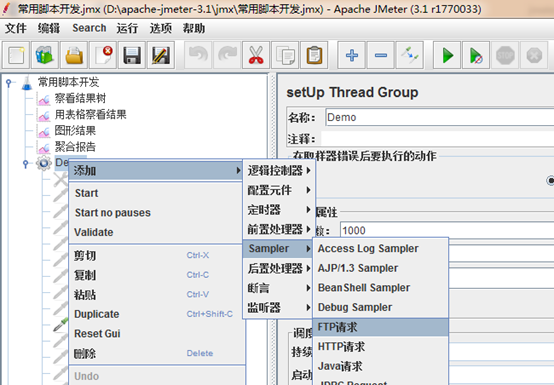Expand the 定时器 submenu
554x385 pixels.
pos(279,210)
